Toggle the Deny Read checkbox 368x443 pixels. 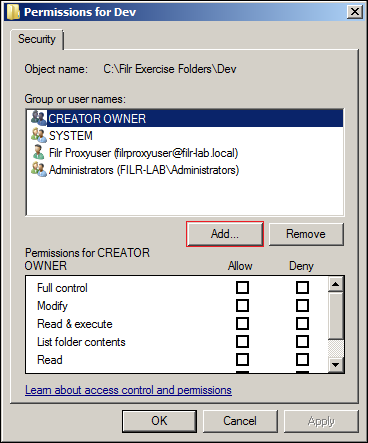pyautogui.click(x=302, y=359)
